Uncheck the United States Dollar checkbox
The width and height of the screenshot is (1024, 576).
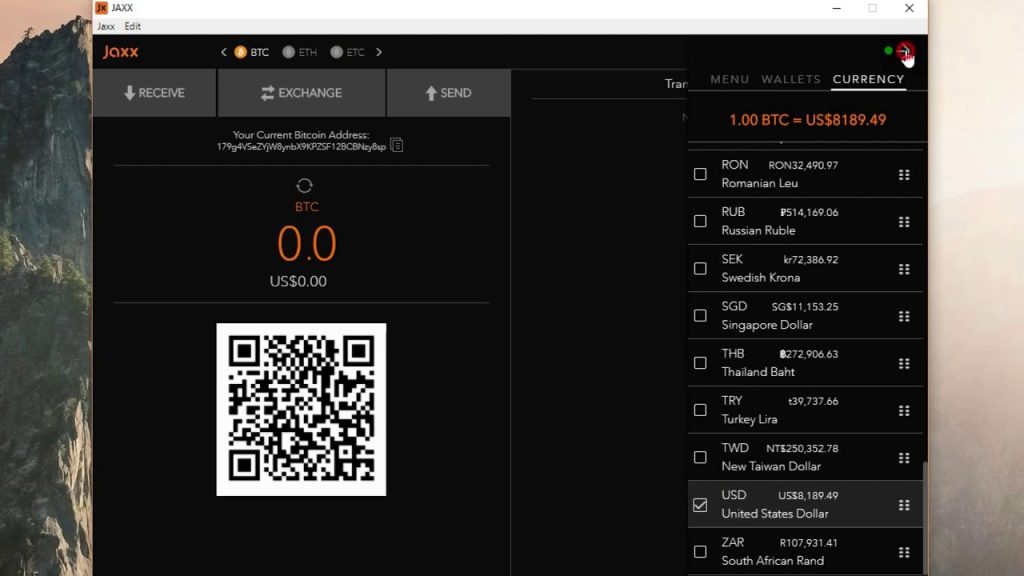700,505
